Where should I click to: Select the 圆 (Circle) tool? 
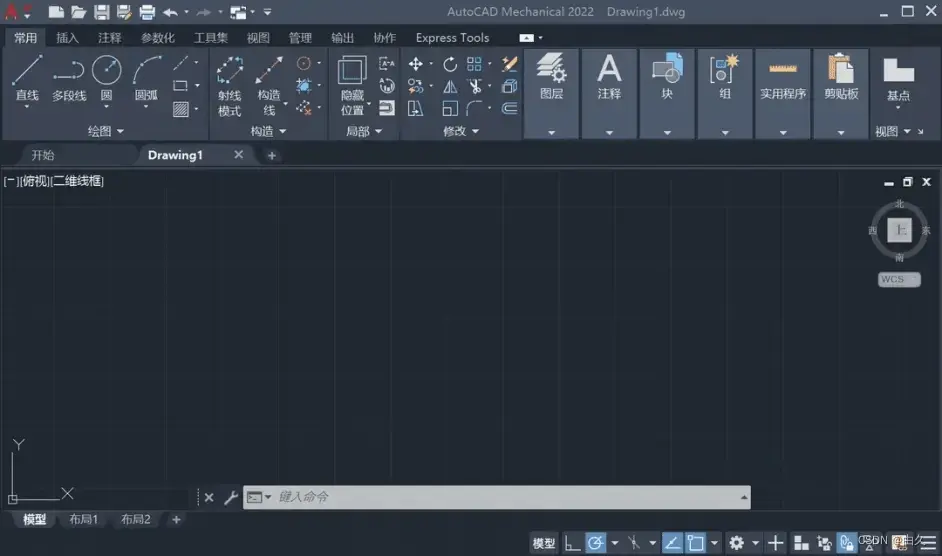pos(106,79)
